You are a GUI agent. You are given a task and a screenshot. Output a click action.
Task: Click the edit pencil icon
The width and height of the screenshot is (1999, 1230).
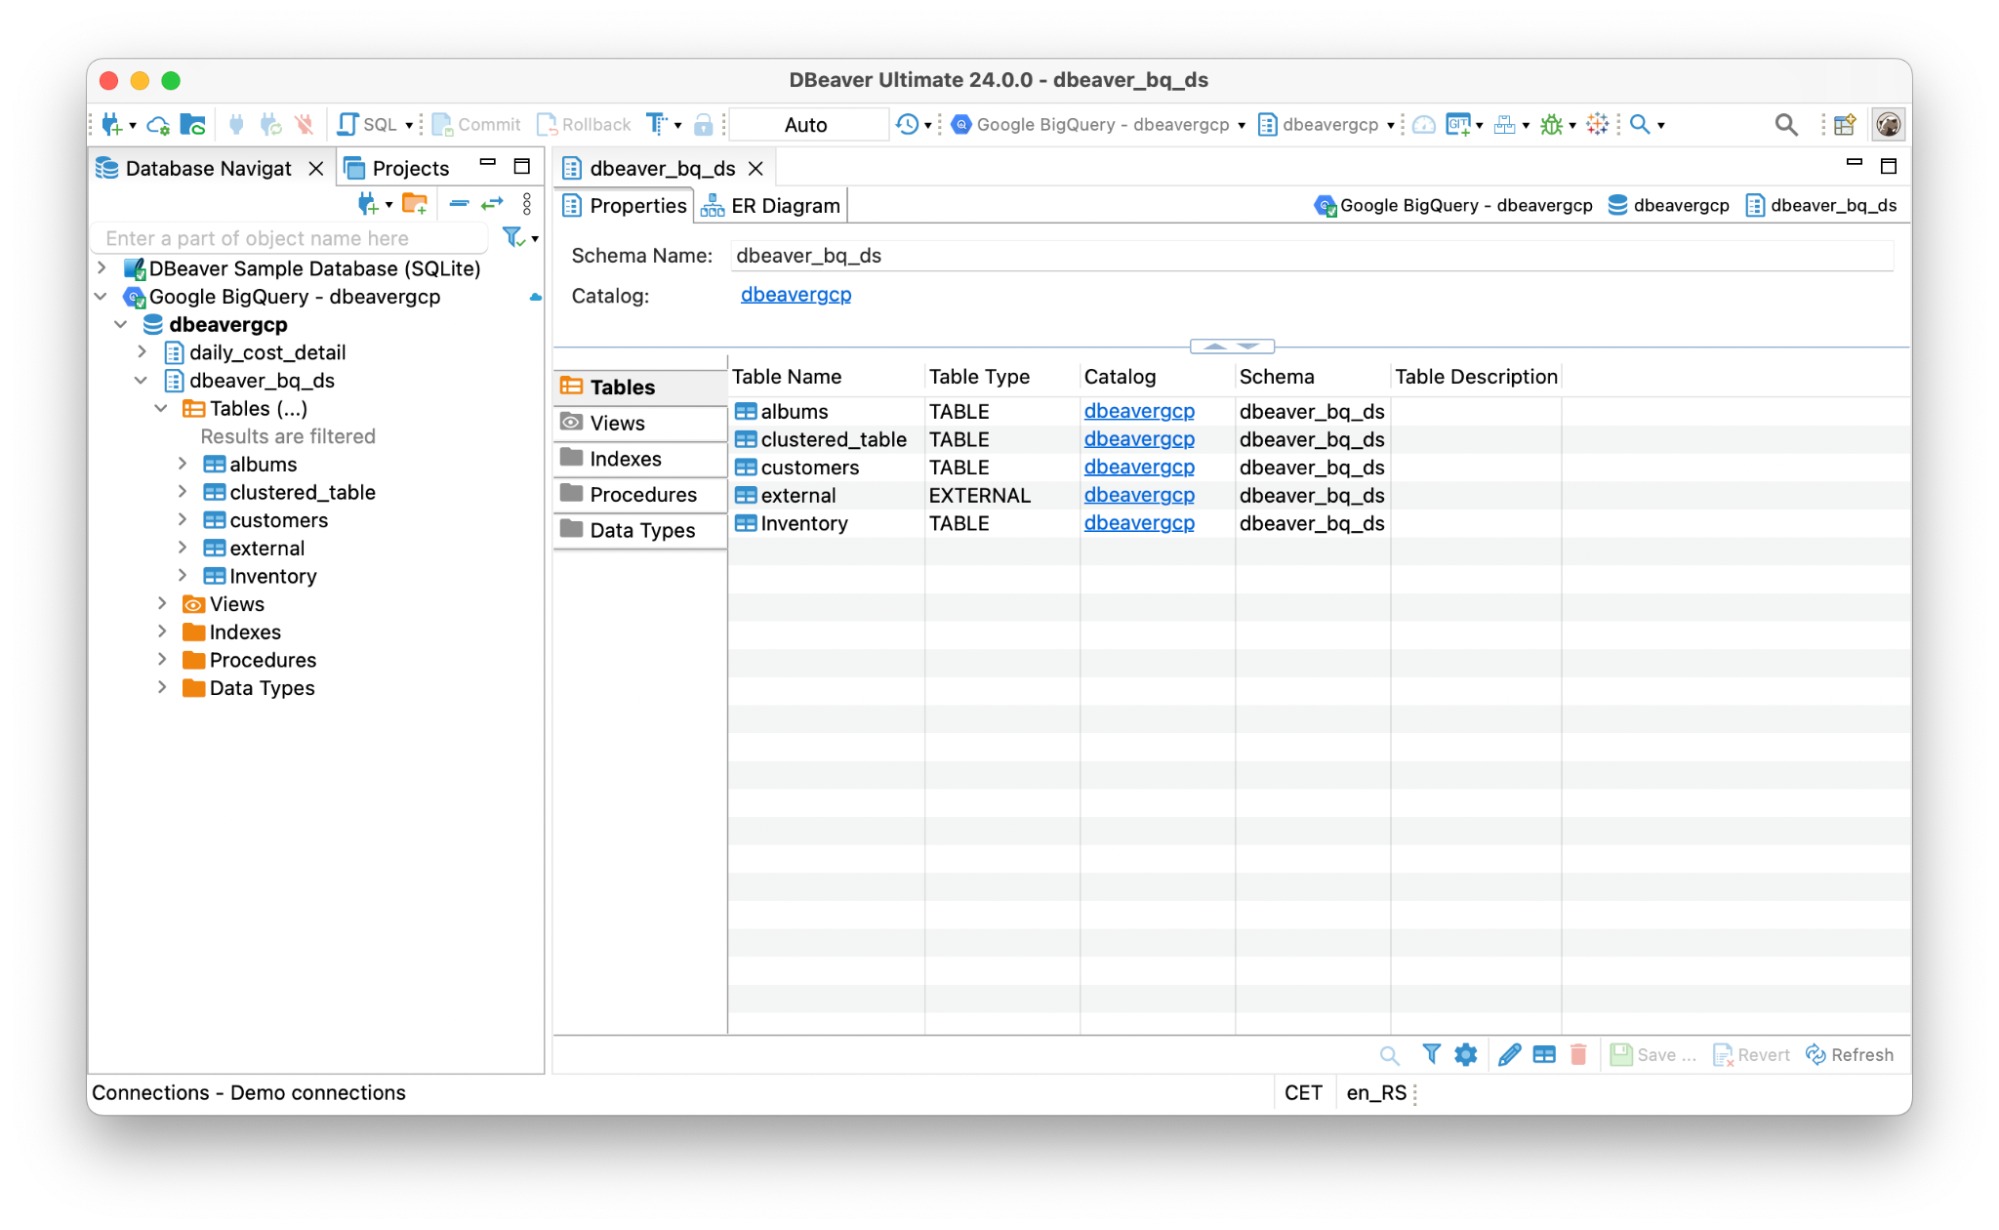point(1510,1054)
